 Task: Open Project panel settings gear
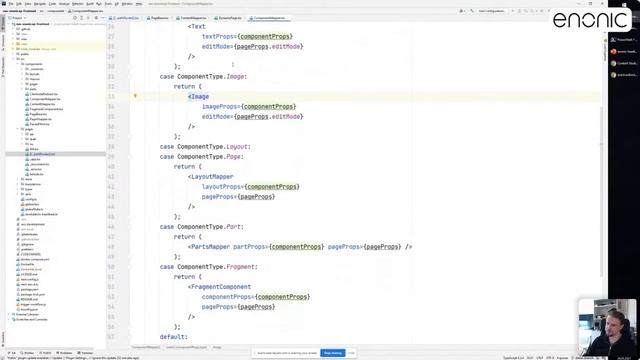click(x=96, y=18)
